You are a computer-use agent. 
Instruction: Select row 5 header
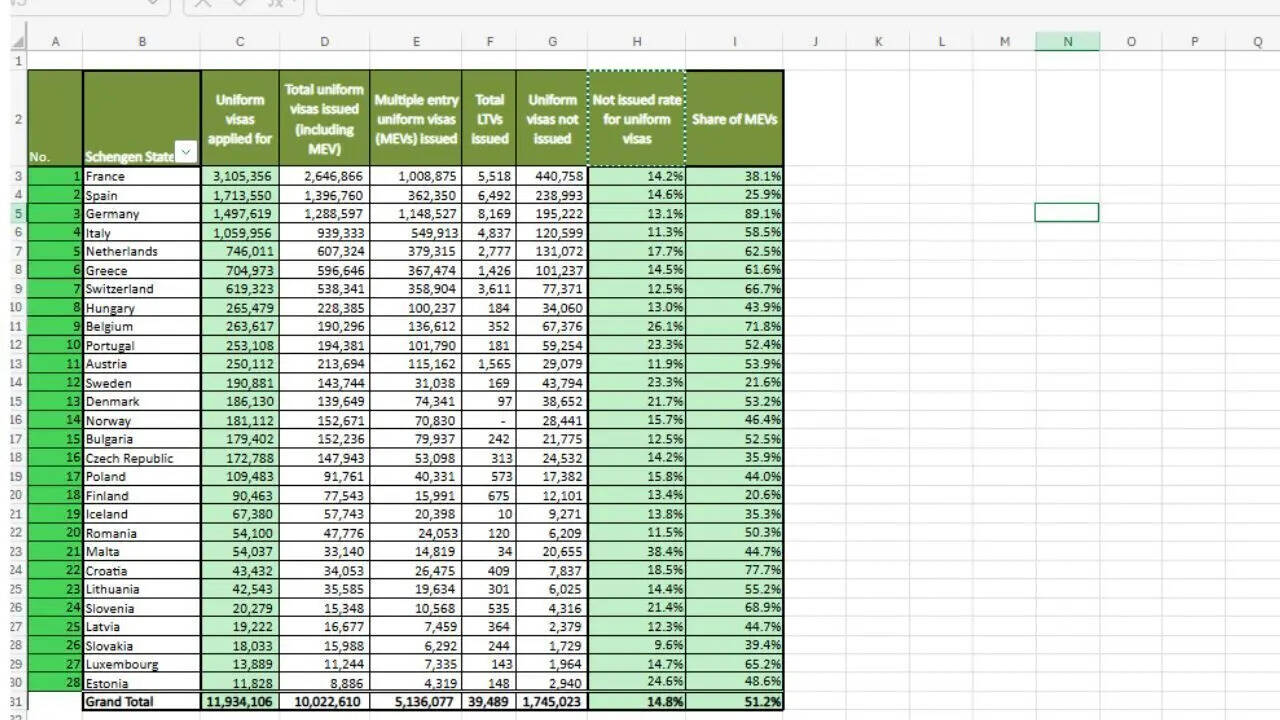[x=18, y=213]
